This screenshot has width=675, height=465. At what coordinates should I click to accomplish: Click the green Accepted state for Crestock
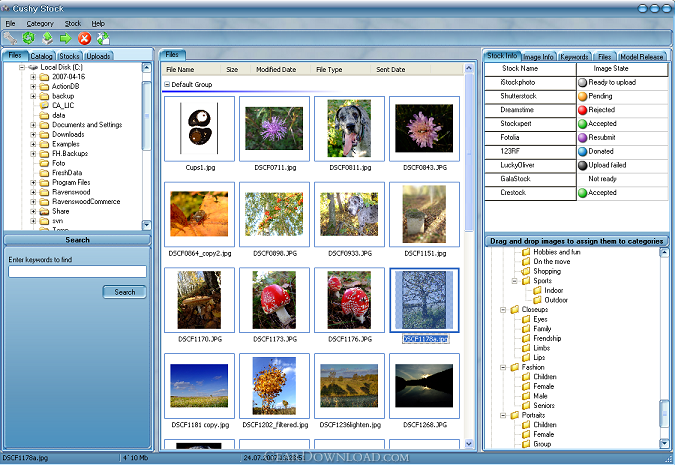pyautogui.click(x=582, y=192)
